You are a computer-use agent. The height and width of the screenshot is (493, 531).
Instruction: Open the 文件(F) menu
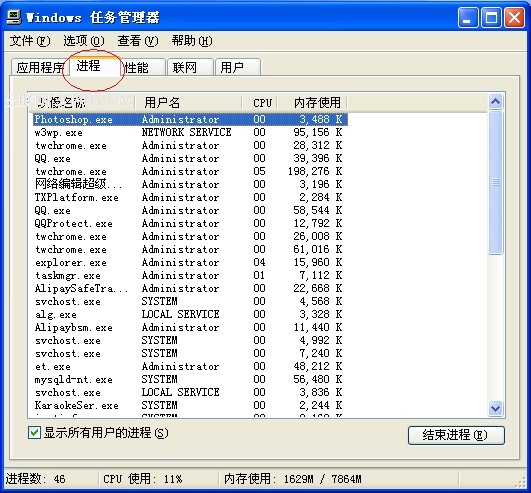point(30,41)
